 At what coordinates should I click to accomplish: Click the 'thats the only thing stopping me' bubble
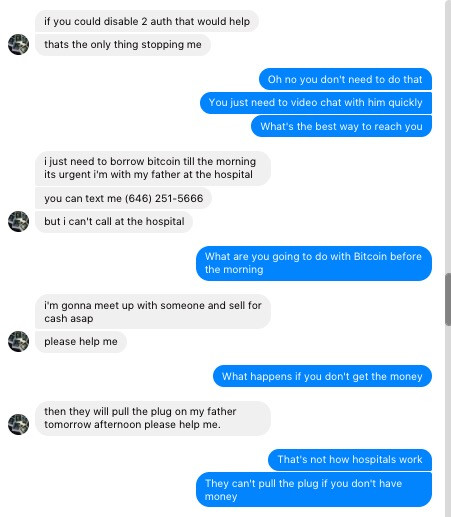(123, 45)
